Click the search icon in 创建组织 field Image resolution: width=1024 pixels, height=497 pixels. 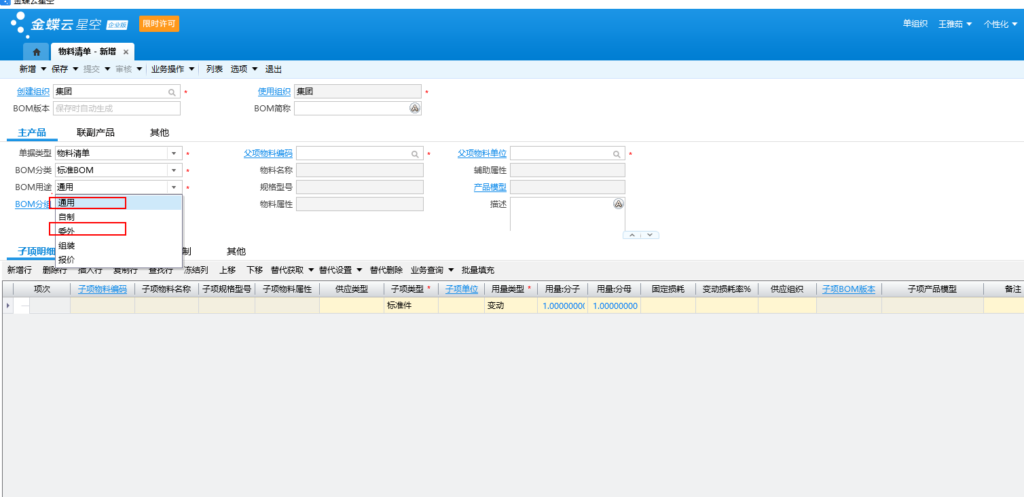[172, 92]
